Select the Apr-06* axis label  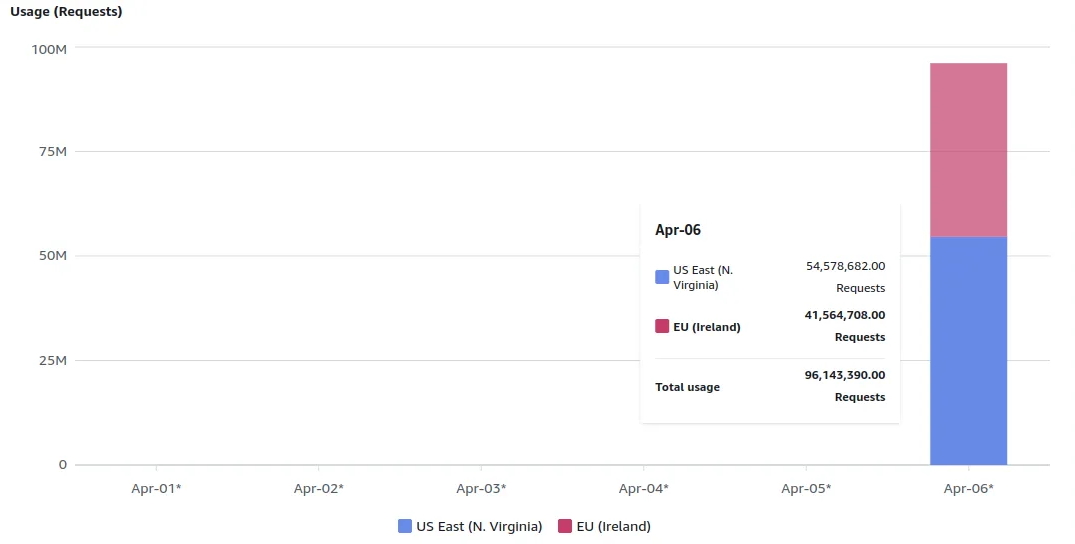(x=969, y=488)
